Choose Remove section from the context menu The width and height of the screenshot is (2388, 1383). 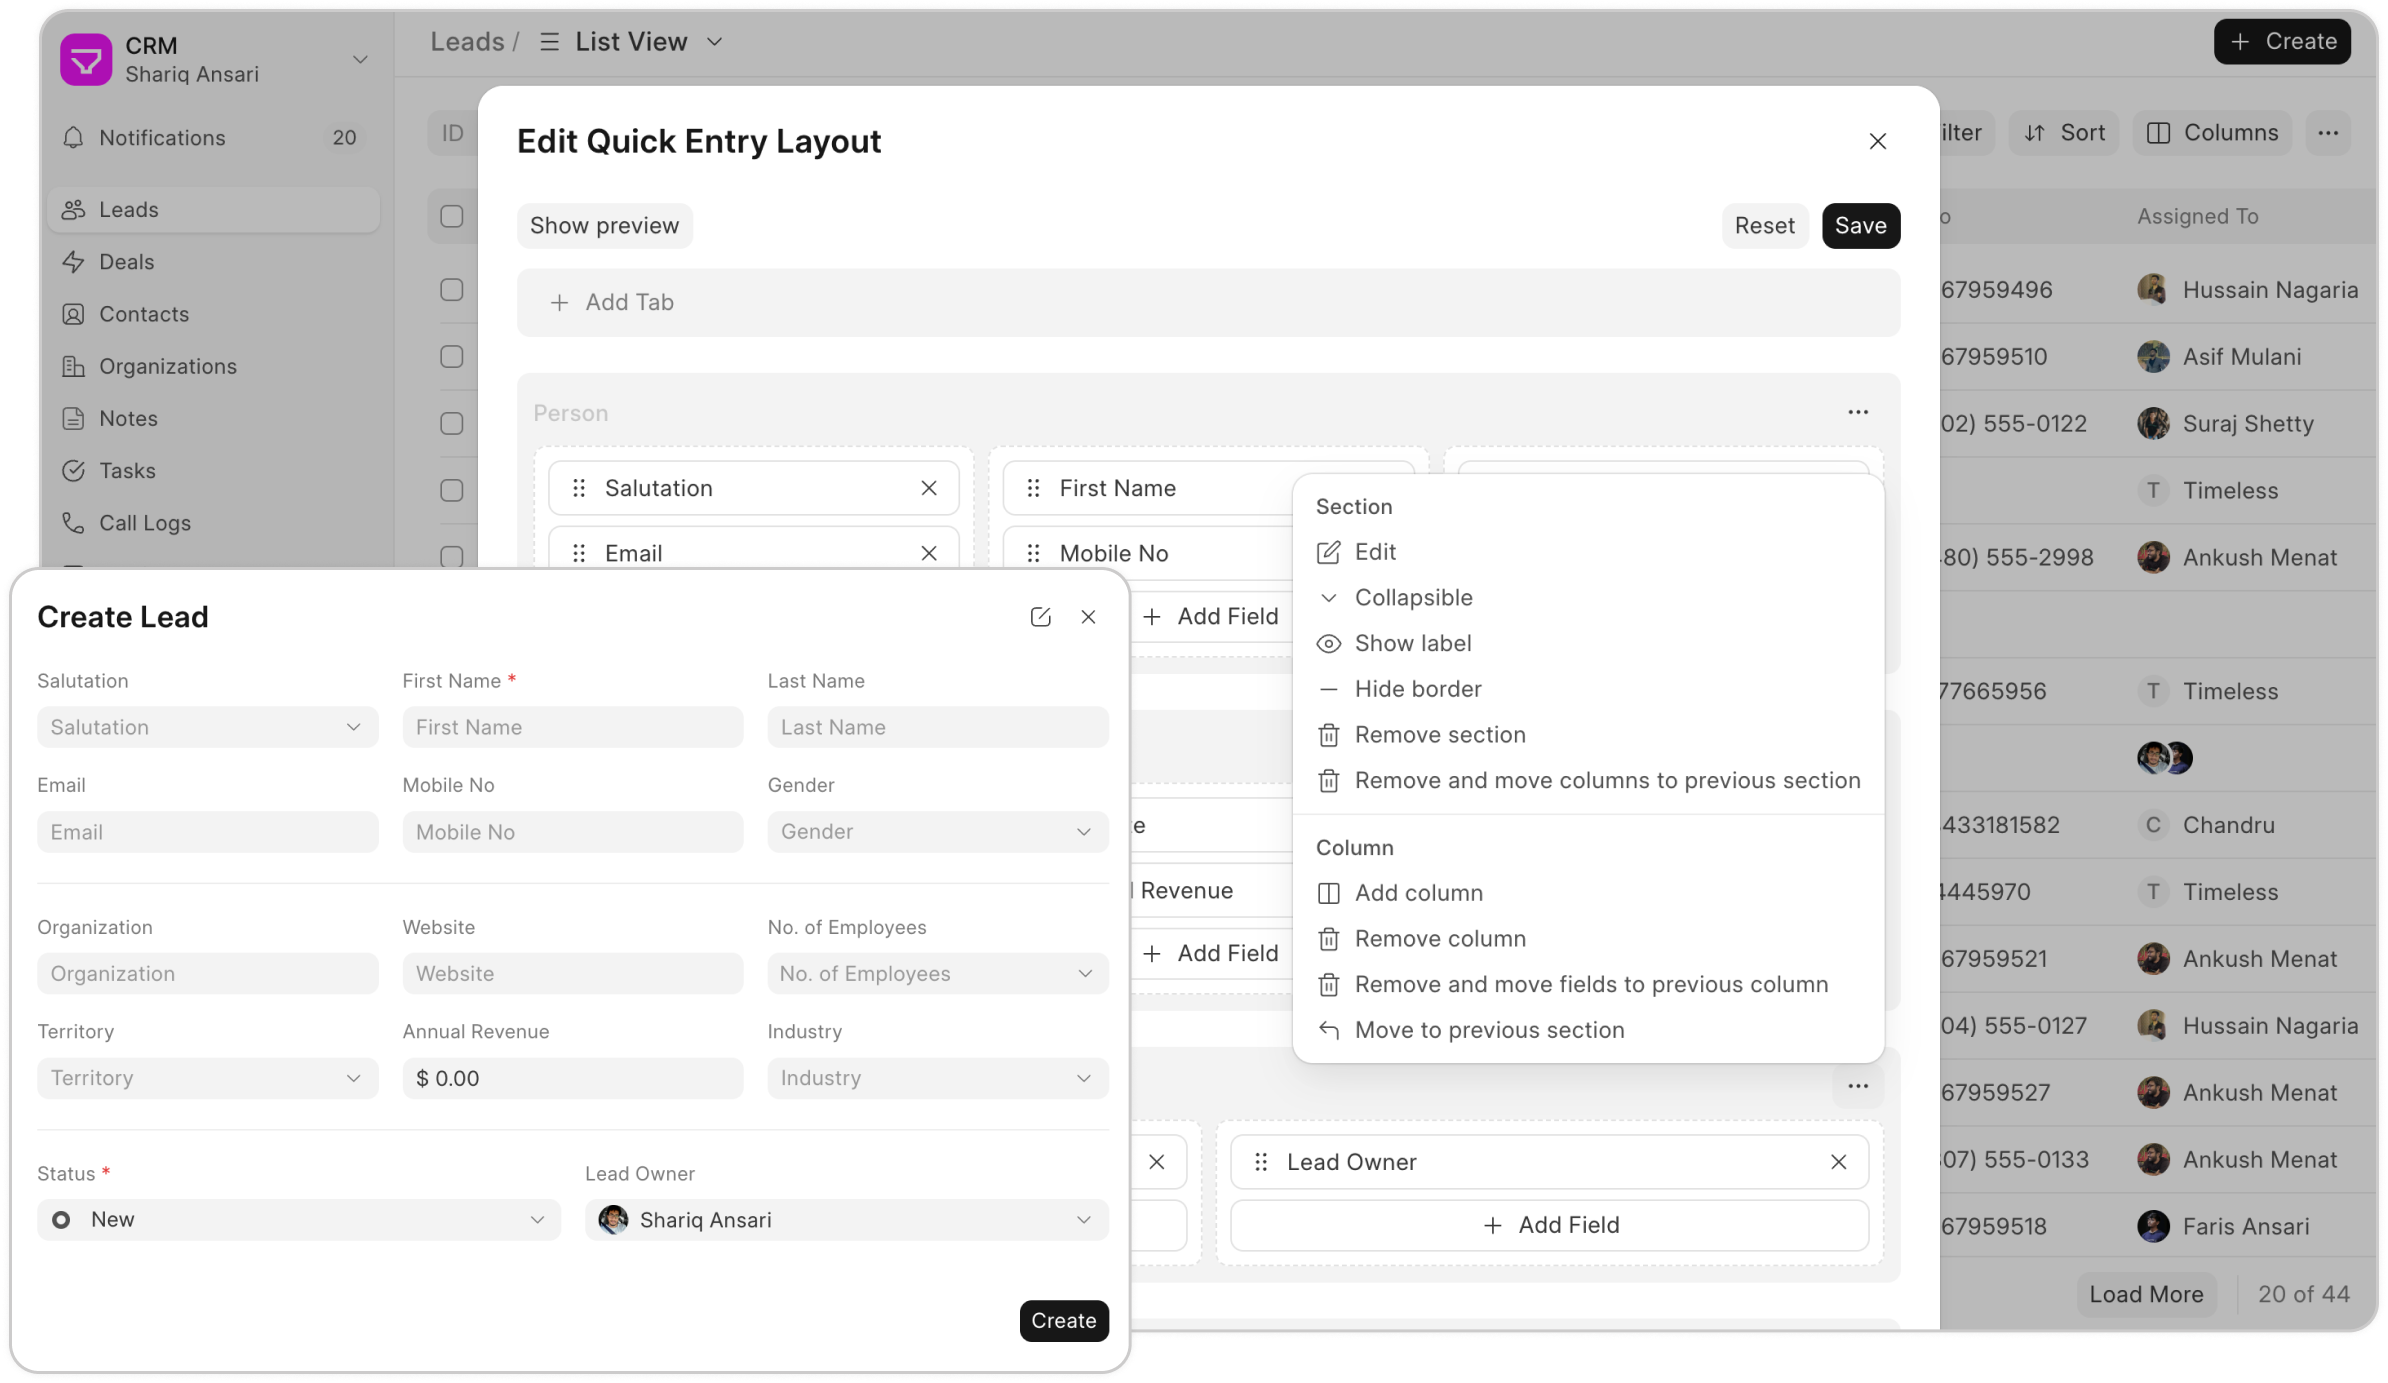tap(1440, 734)
